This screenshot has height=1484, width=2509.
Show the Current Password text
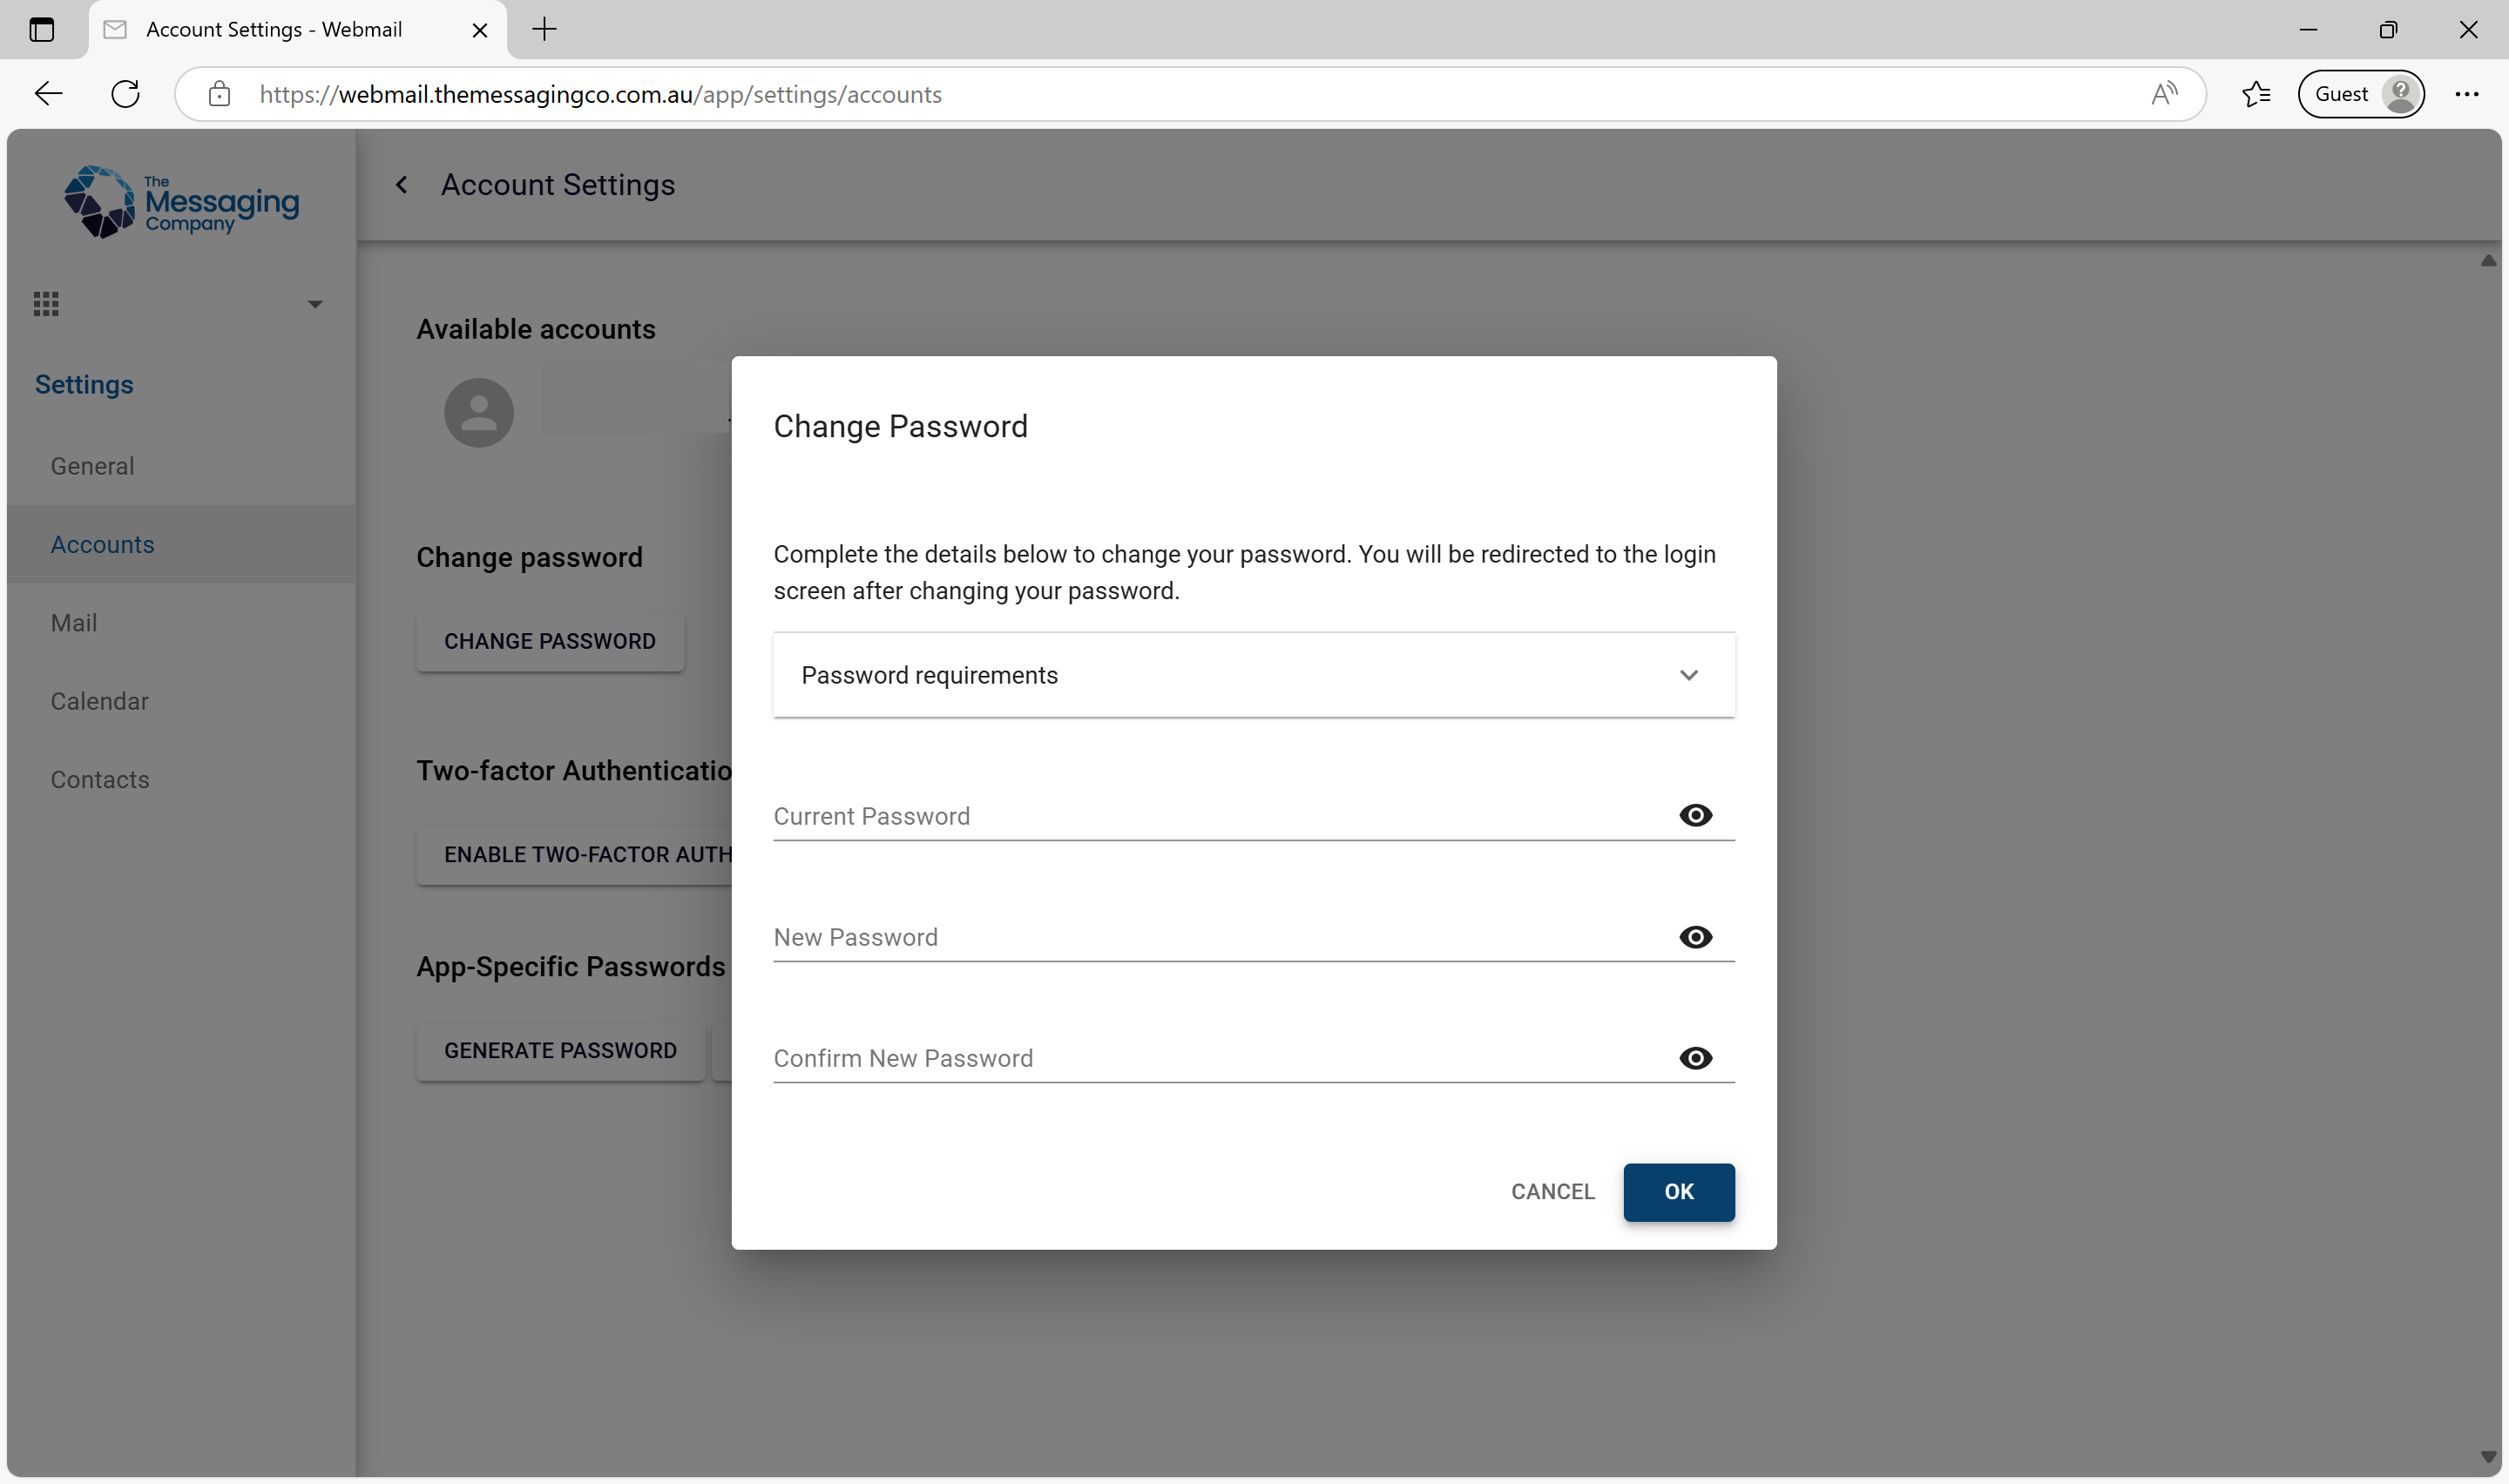[x=1695, y=815]
